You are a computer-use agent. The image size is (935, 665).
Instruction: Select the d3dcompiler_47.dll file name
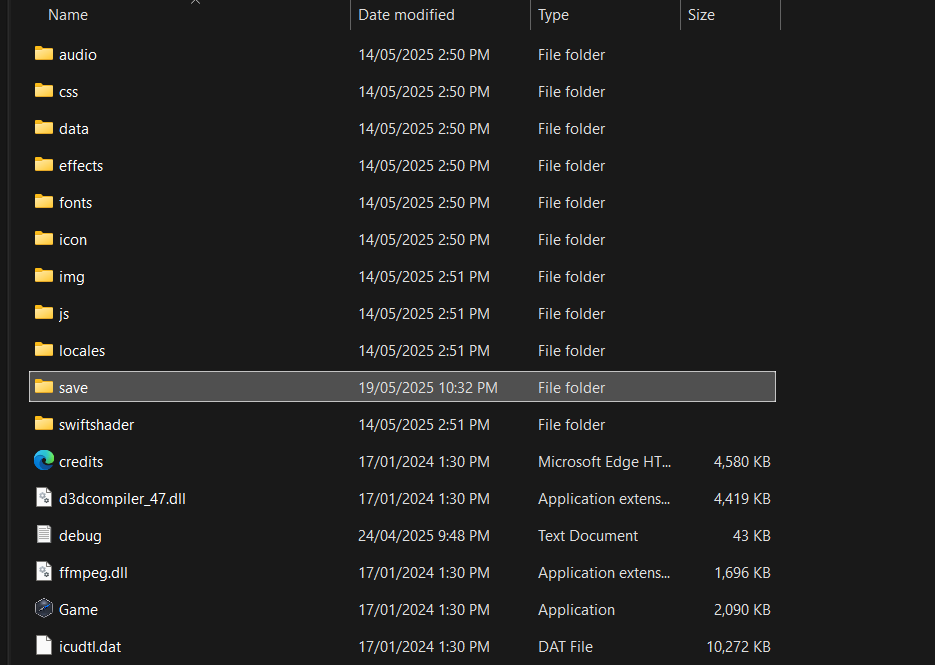pyautogui.click(x=122, y=499)
